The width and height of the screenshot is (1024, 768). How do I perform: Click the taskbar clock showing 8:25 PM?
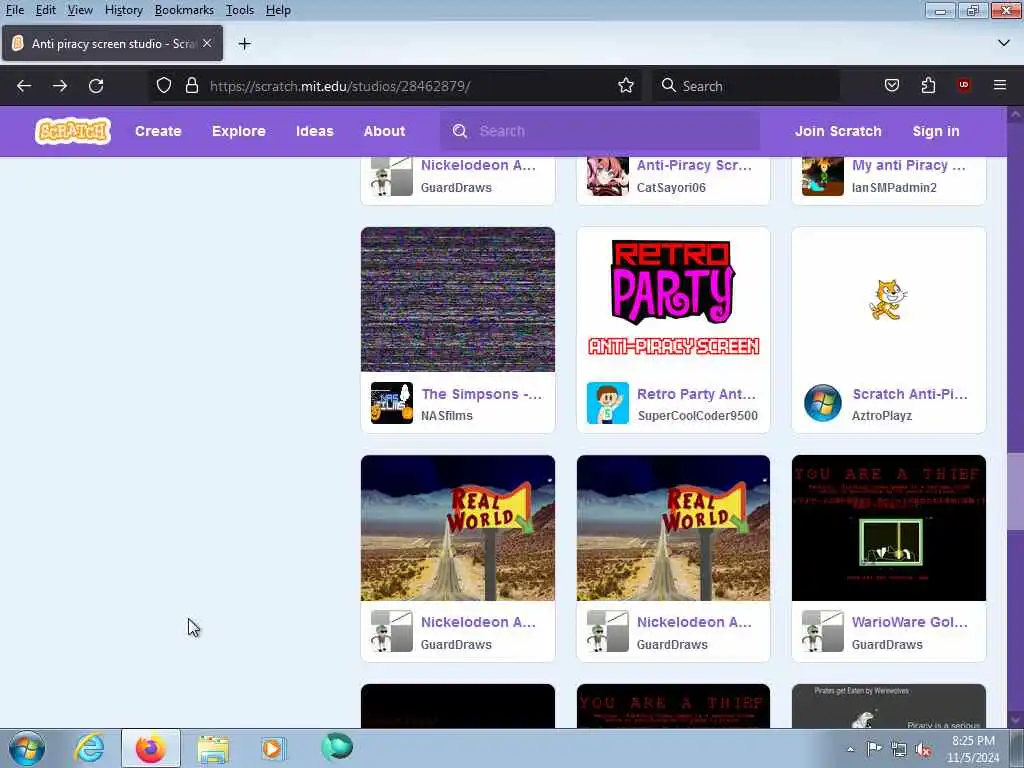[x=973, y=749]
